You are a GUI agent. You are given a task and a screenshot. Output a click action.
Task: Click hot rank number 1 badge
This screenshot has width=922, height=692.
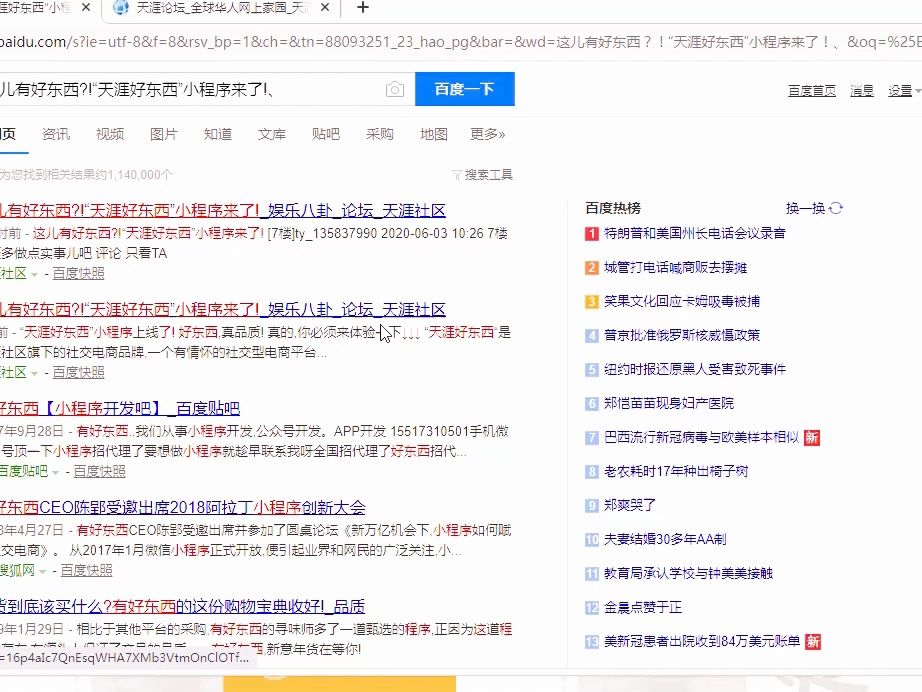pos(591,234)
